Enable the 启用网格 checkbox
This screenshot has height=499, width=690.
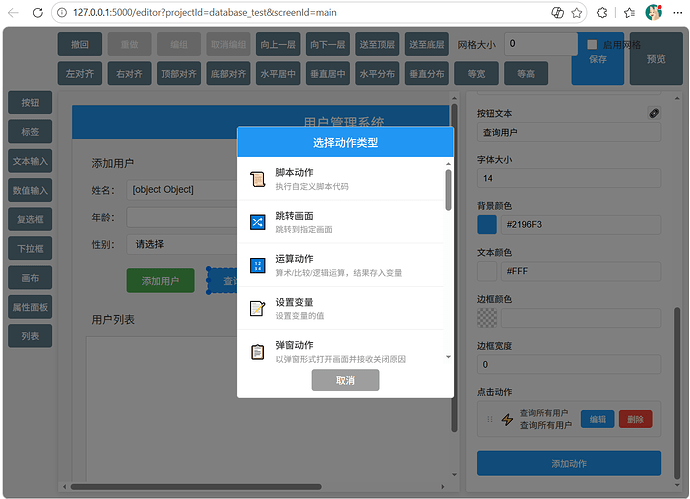tap(592, 44)
